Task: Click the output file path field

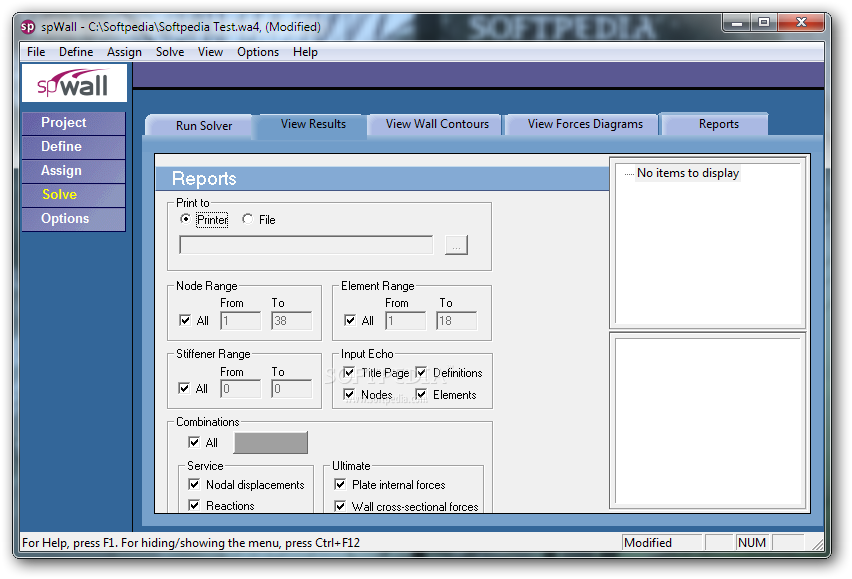Action: (x=306, y=245)
